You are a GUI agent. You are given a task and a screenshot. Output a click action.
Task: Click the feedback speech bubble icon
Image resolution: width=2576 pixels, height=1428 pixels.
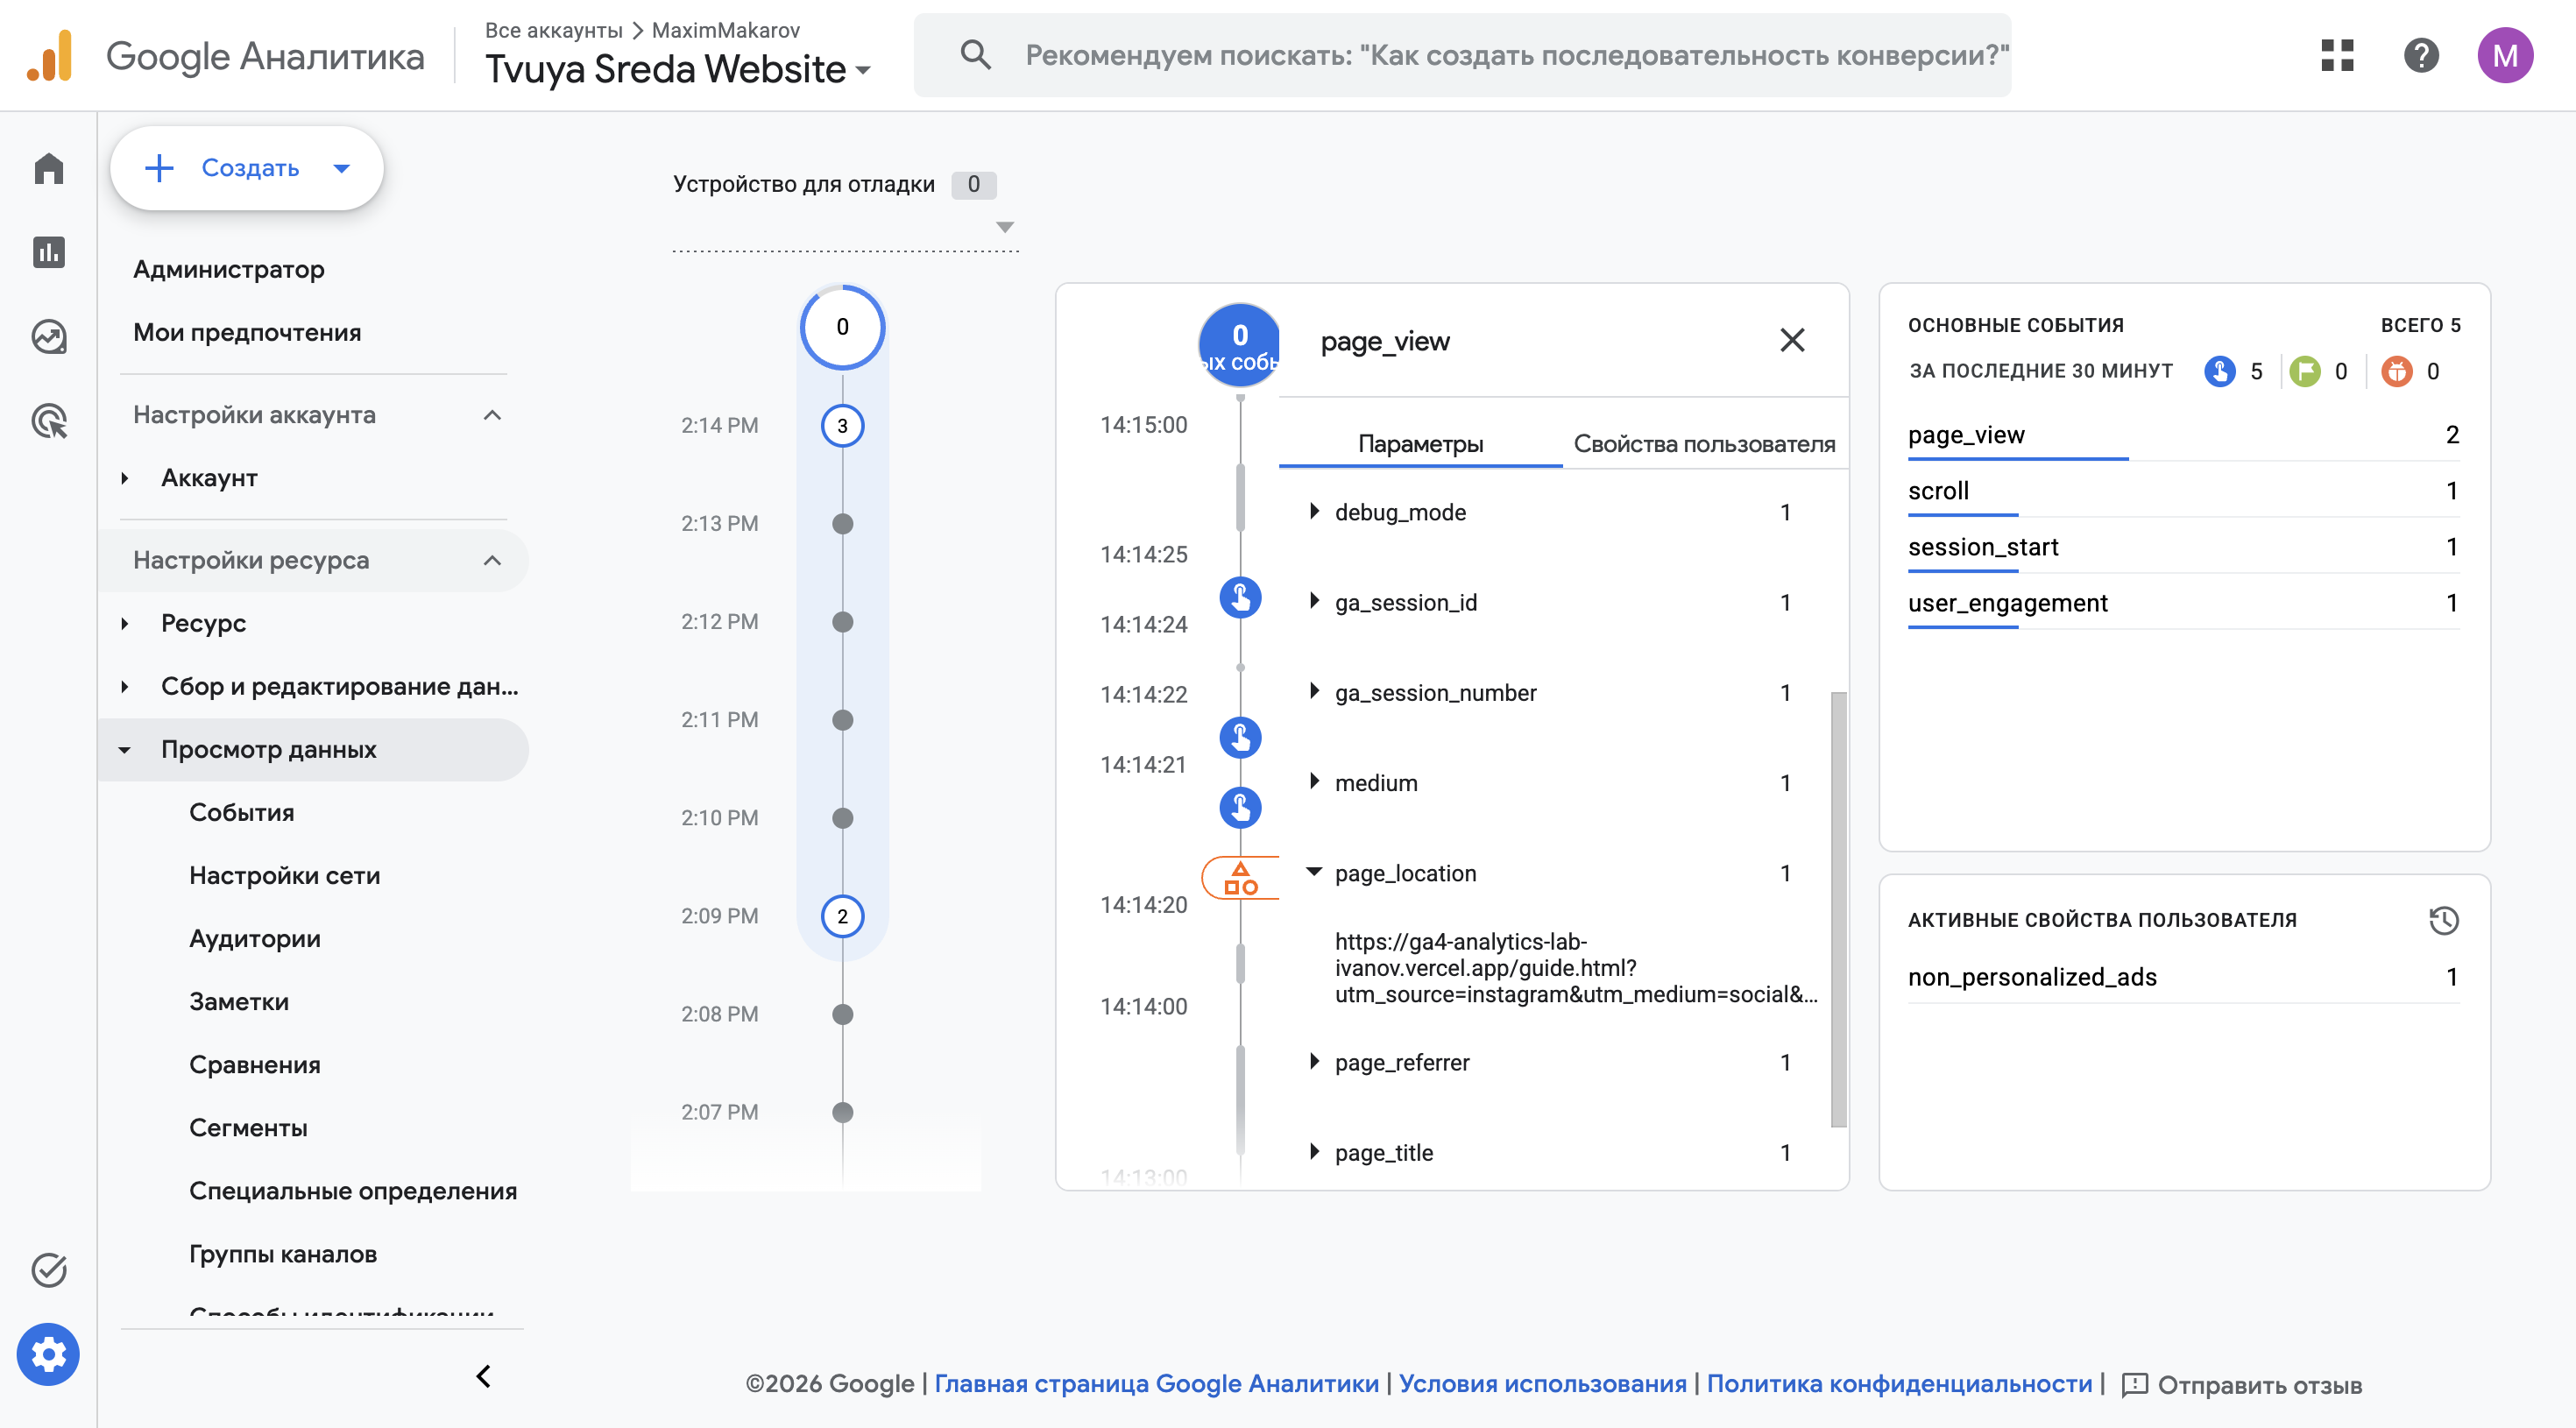coord(2134,1384)
